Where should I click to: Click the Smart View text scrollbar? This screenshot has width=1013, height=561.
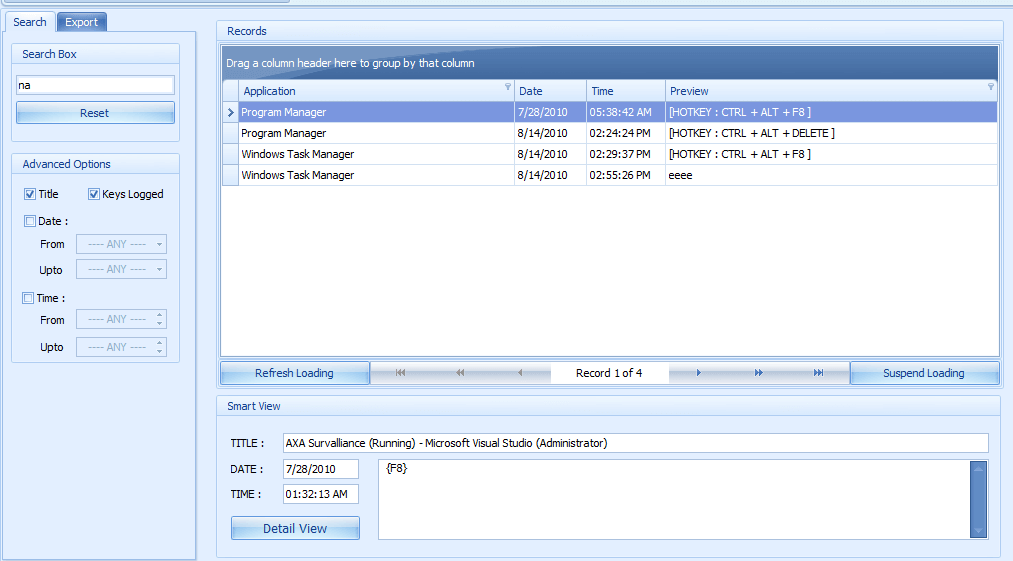tap(979, 499)
